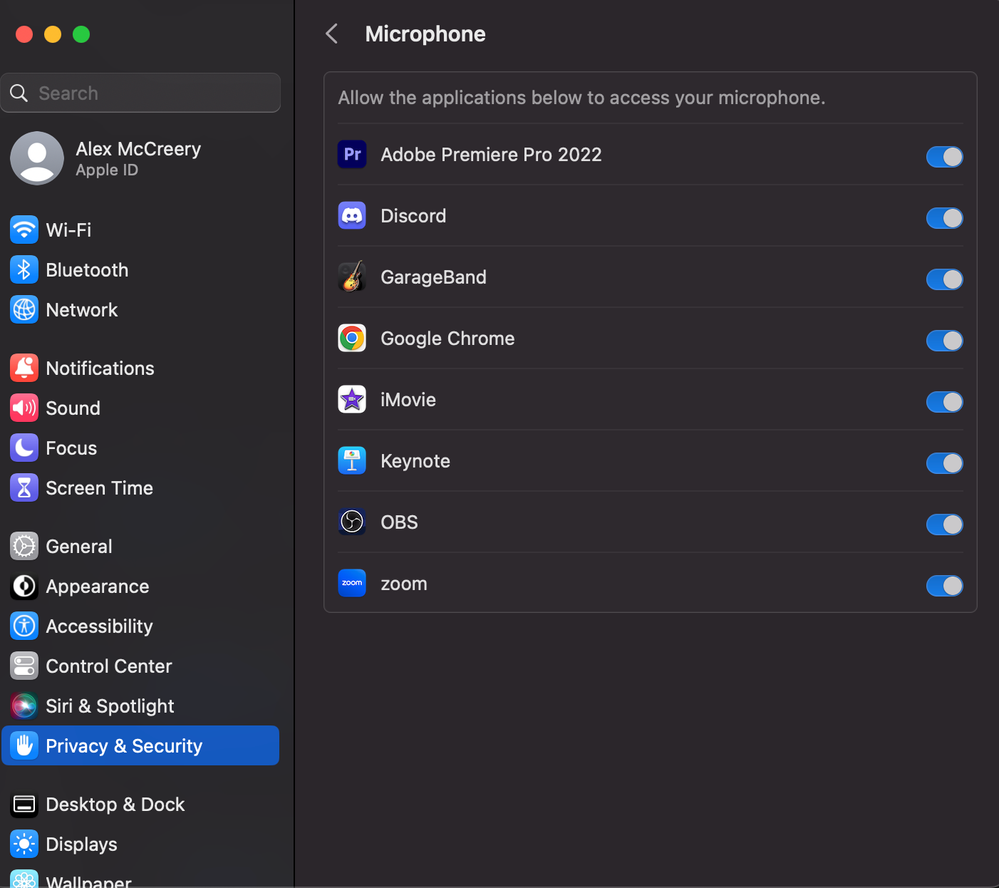
Task: Toggle microphone access for OBS
Action: pyautogui.click(x=944, y=524)
